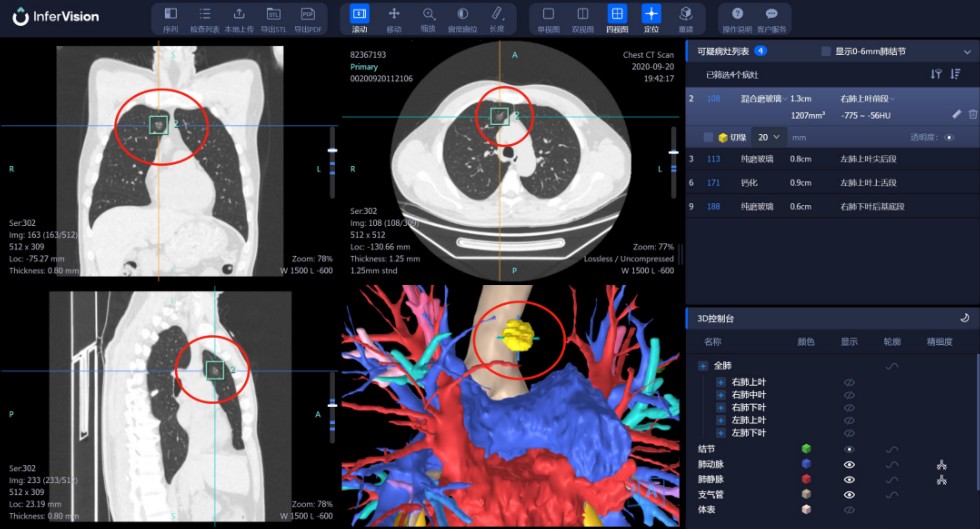Click the axial view slice slider handle
The width and height of the screenshot is (980, 529).
pyautogui.click(x=673, y=152)
